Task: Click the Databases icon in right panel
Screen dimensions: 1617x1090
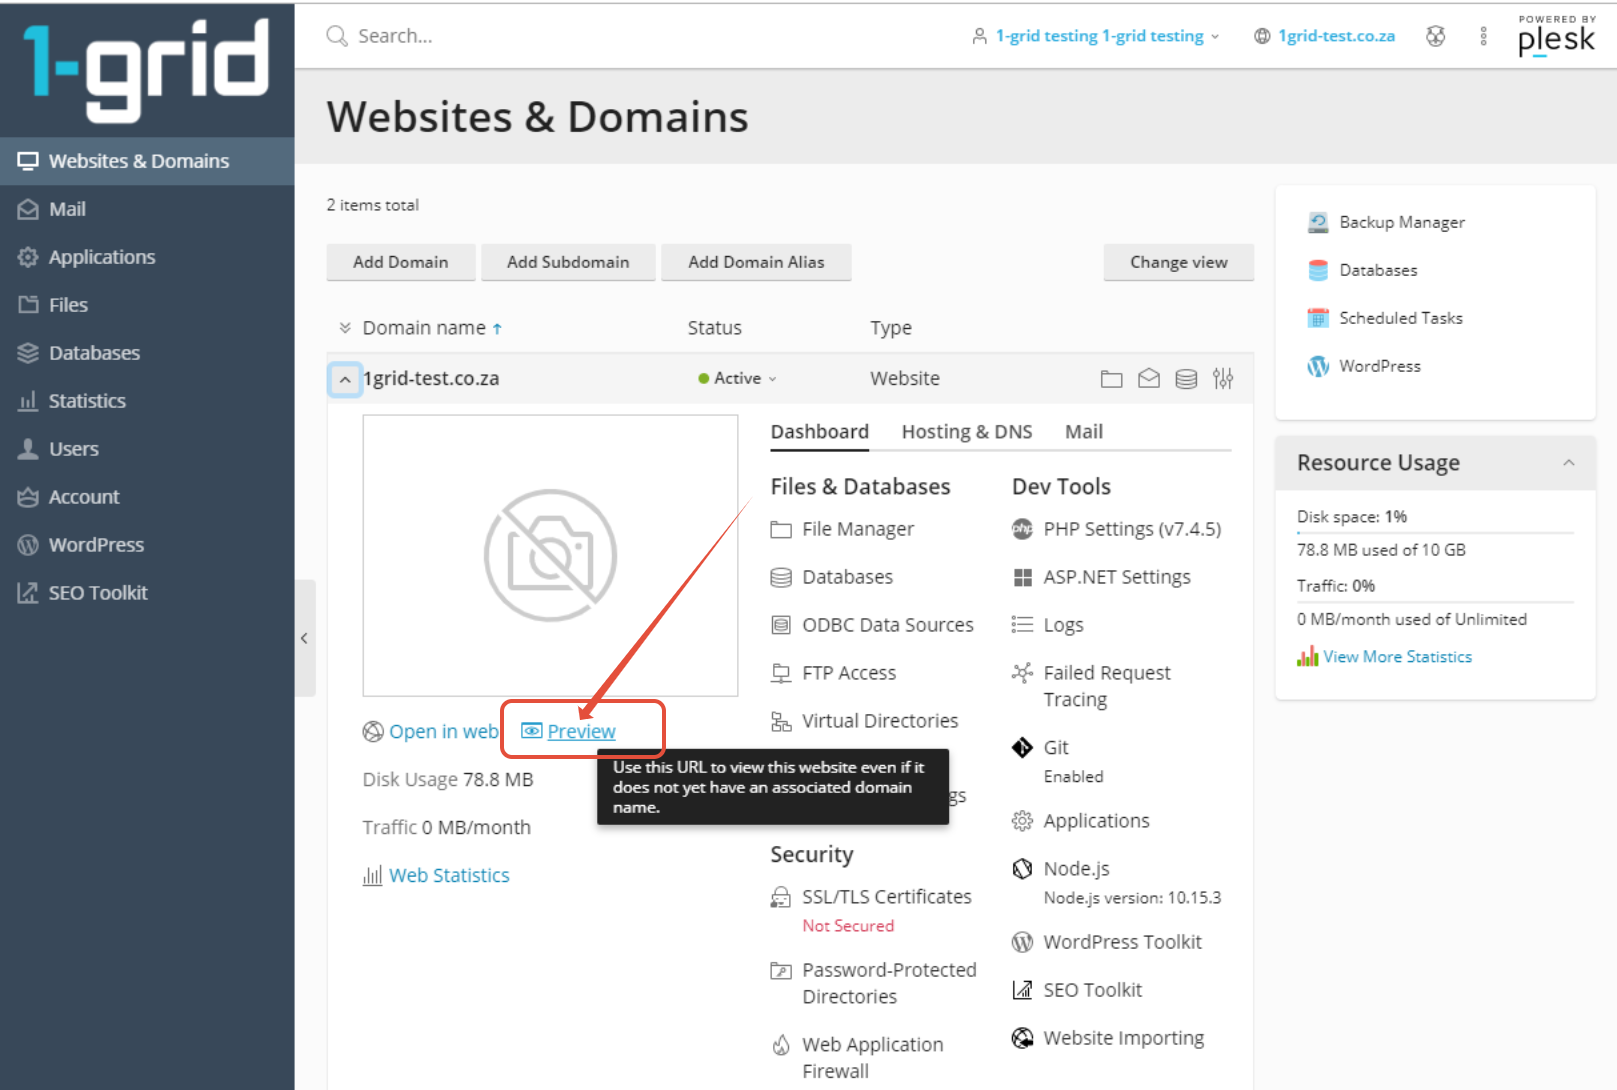Action: coord(1318,270)
